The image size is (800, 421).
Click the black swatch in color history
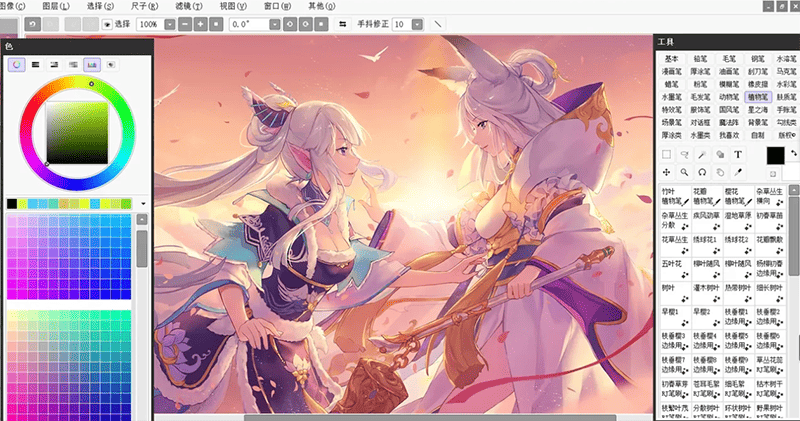(x=12, y=204)
